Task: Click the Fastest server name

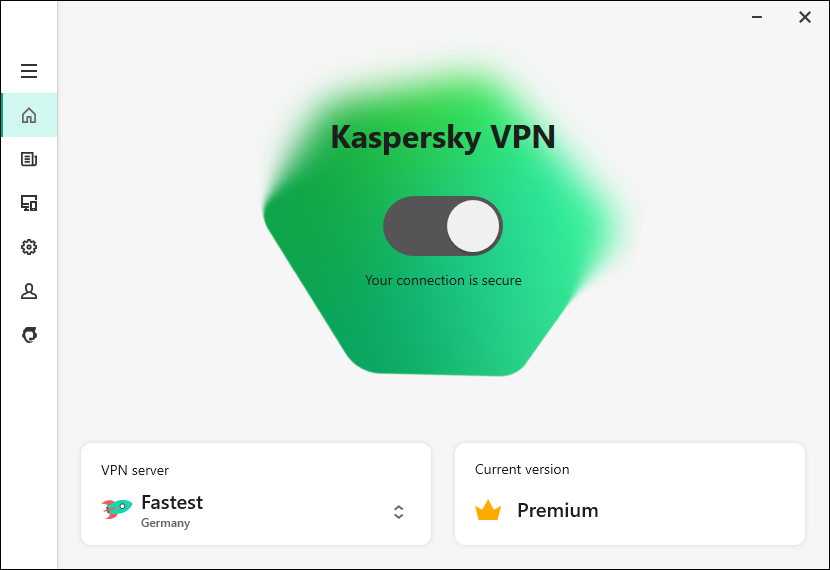Action: coord(172,502)
